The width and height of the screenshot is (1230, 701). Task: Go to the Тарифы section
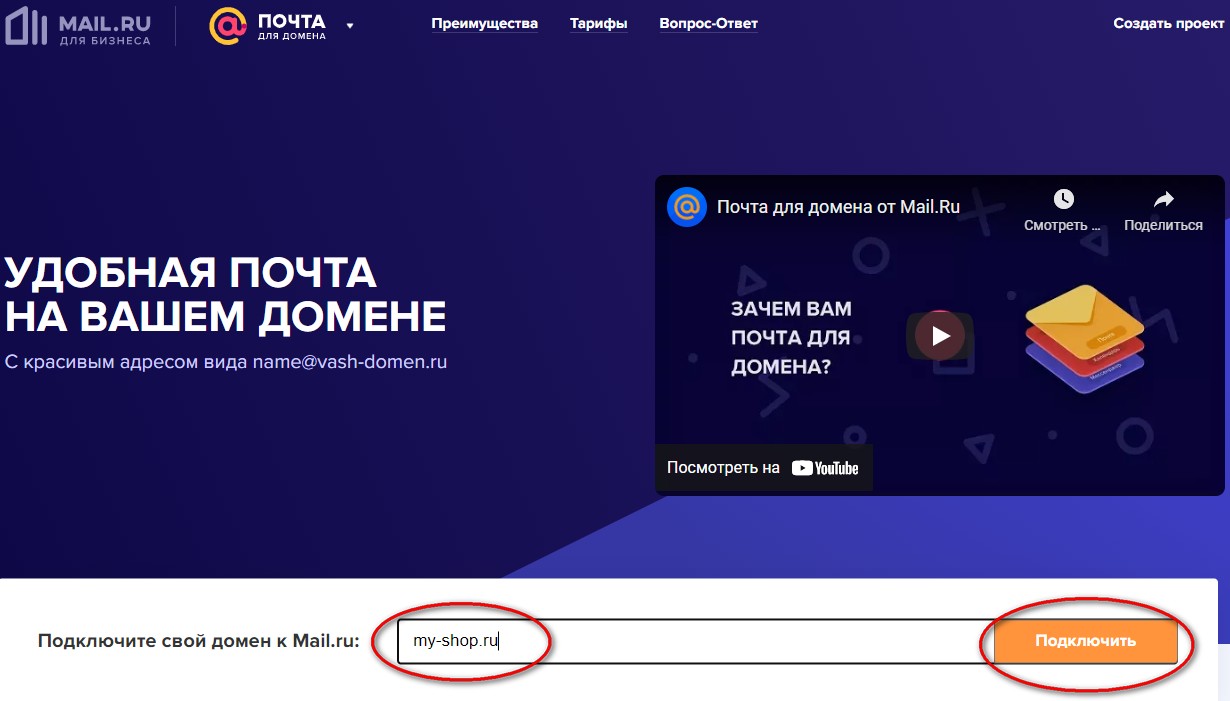coord(599,23)
